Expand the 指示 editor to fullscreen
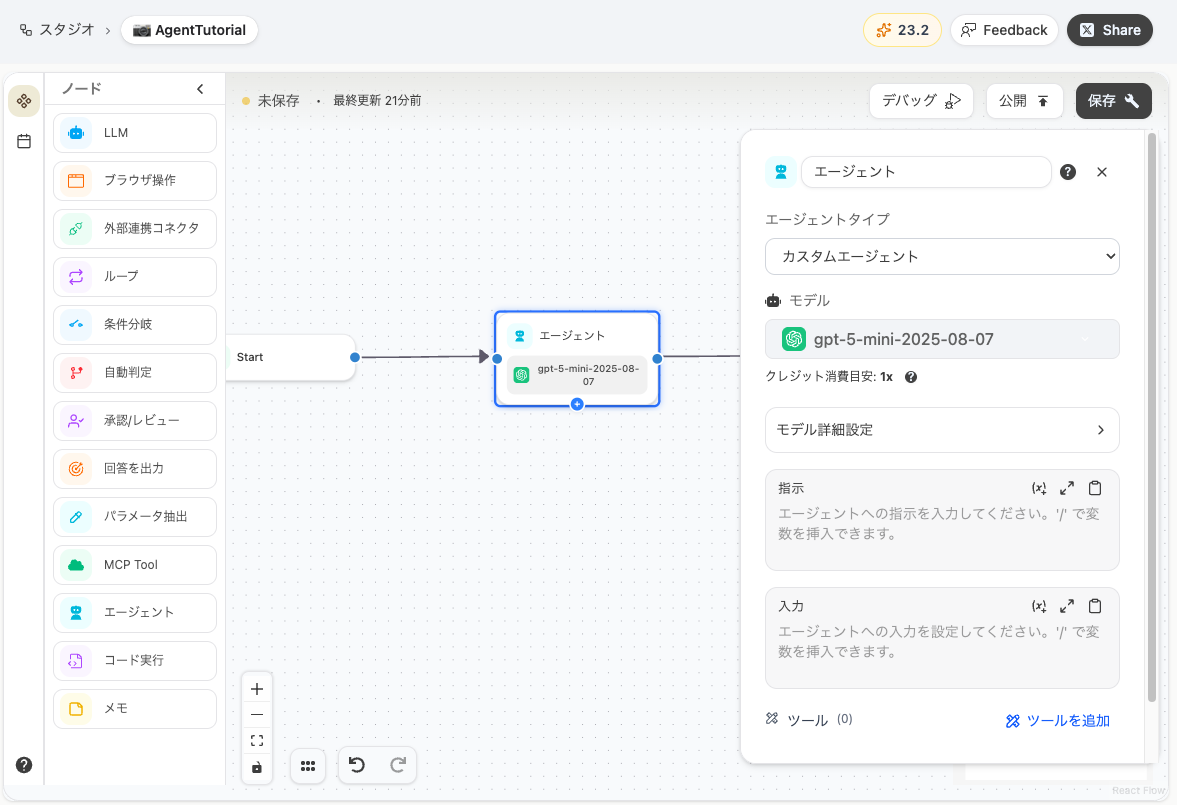 [1067, 488]
